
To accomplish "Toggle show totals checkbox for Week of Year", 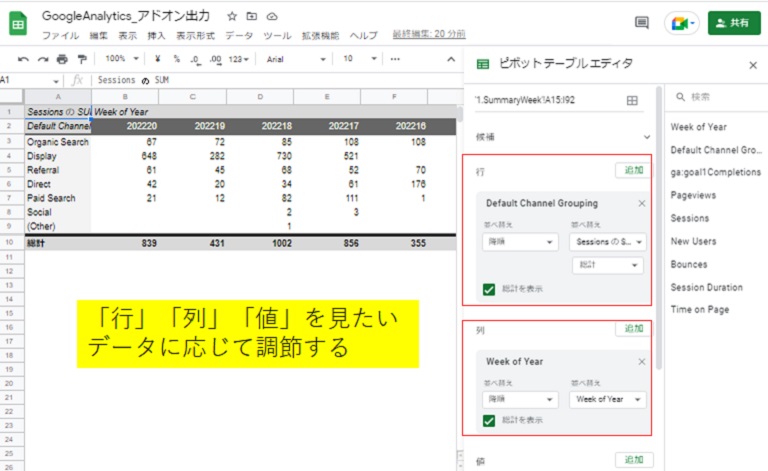I will pos(488,420).
